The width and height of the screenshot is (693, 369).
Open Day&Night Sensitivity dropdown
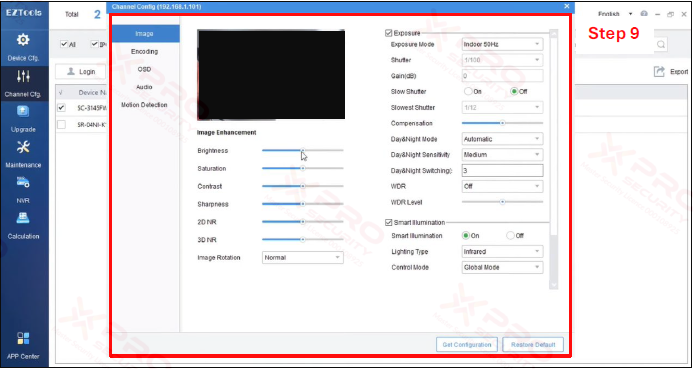502,155
